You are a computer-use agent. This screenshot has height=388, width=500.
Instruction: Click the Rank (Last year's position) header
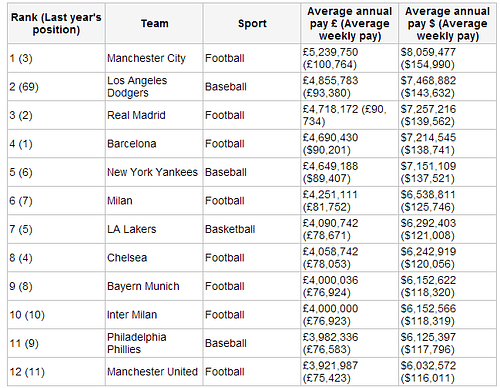[56, 23]
